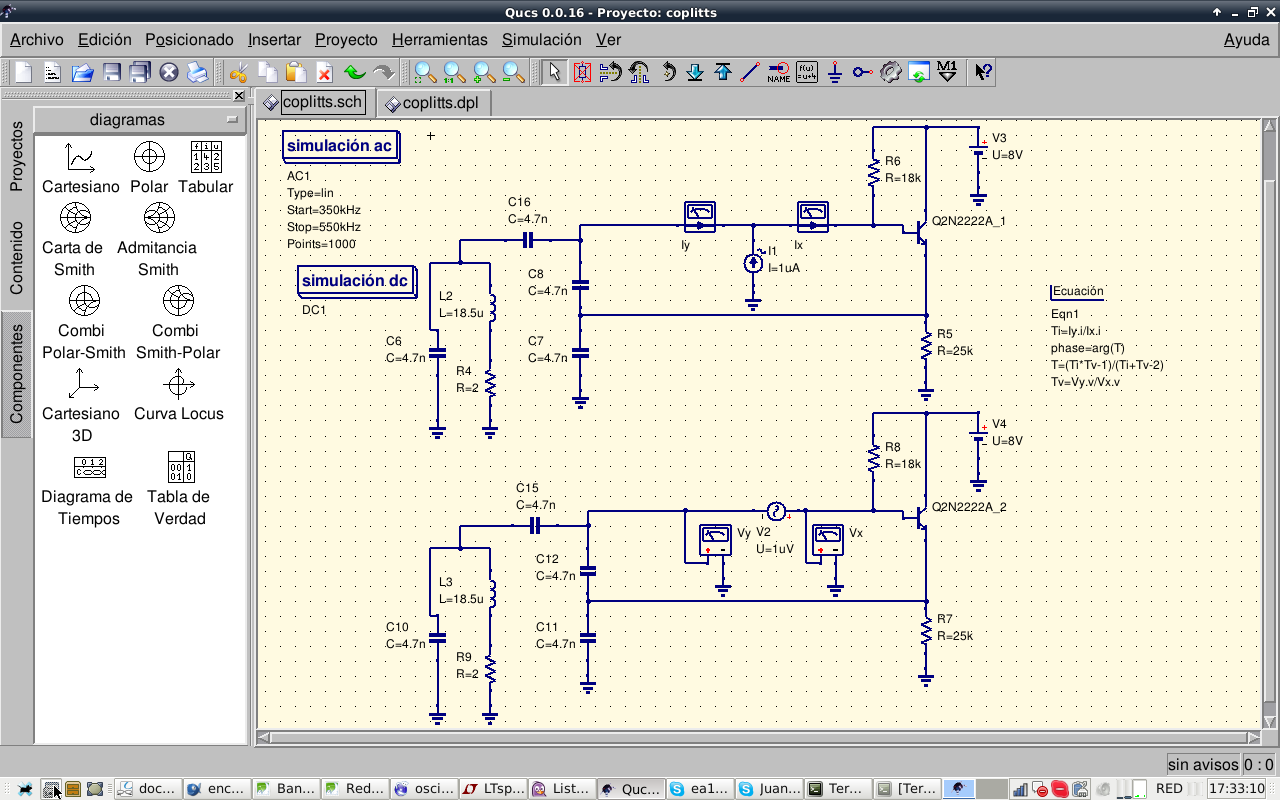Insert a Port symbol from toolbar
Image resolution: width=1280 pixels, height=800 pixels.
tap(862, 72)
